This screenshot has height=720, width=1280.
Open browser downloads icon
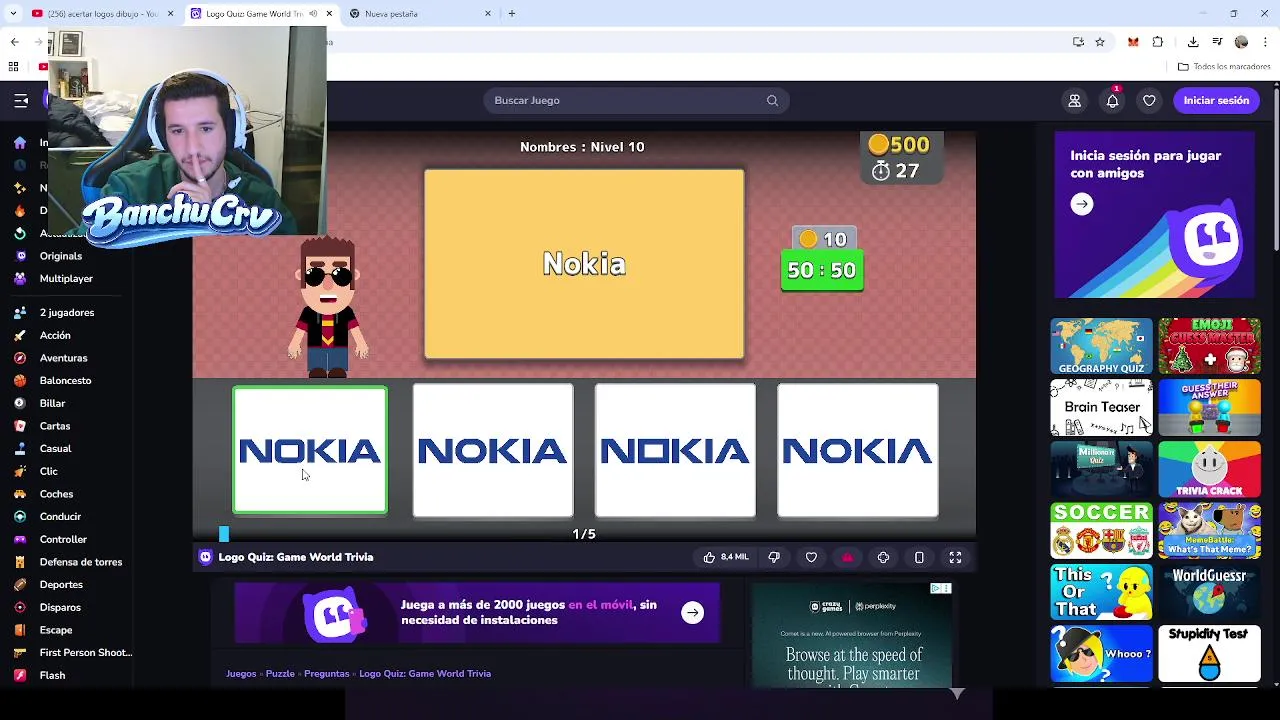(1193, 42)
